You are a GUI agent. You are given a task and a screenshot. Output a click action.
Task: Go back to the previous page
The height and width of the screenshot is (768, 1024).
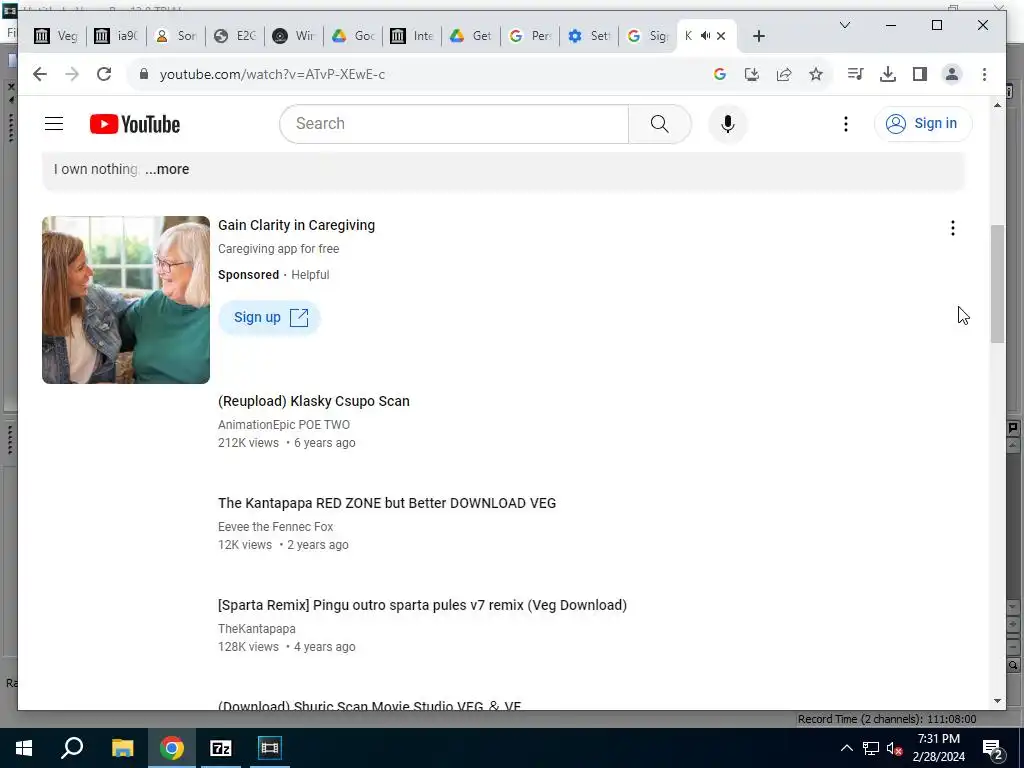coord(40,74)
